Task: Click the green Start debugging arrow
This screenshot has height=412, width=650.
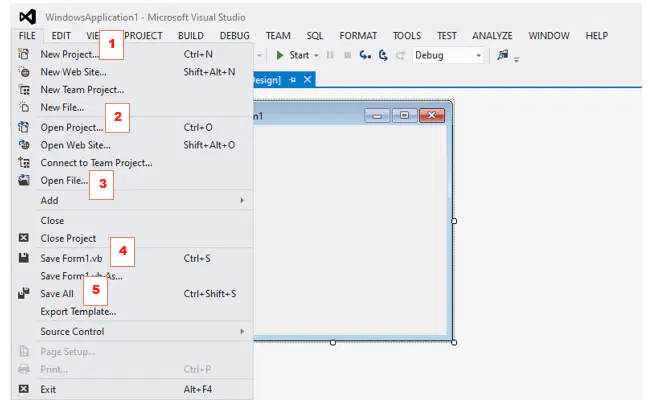Action: [x=280, y=55]
